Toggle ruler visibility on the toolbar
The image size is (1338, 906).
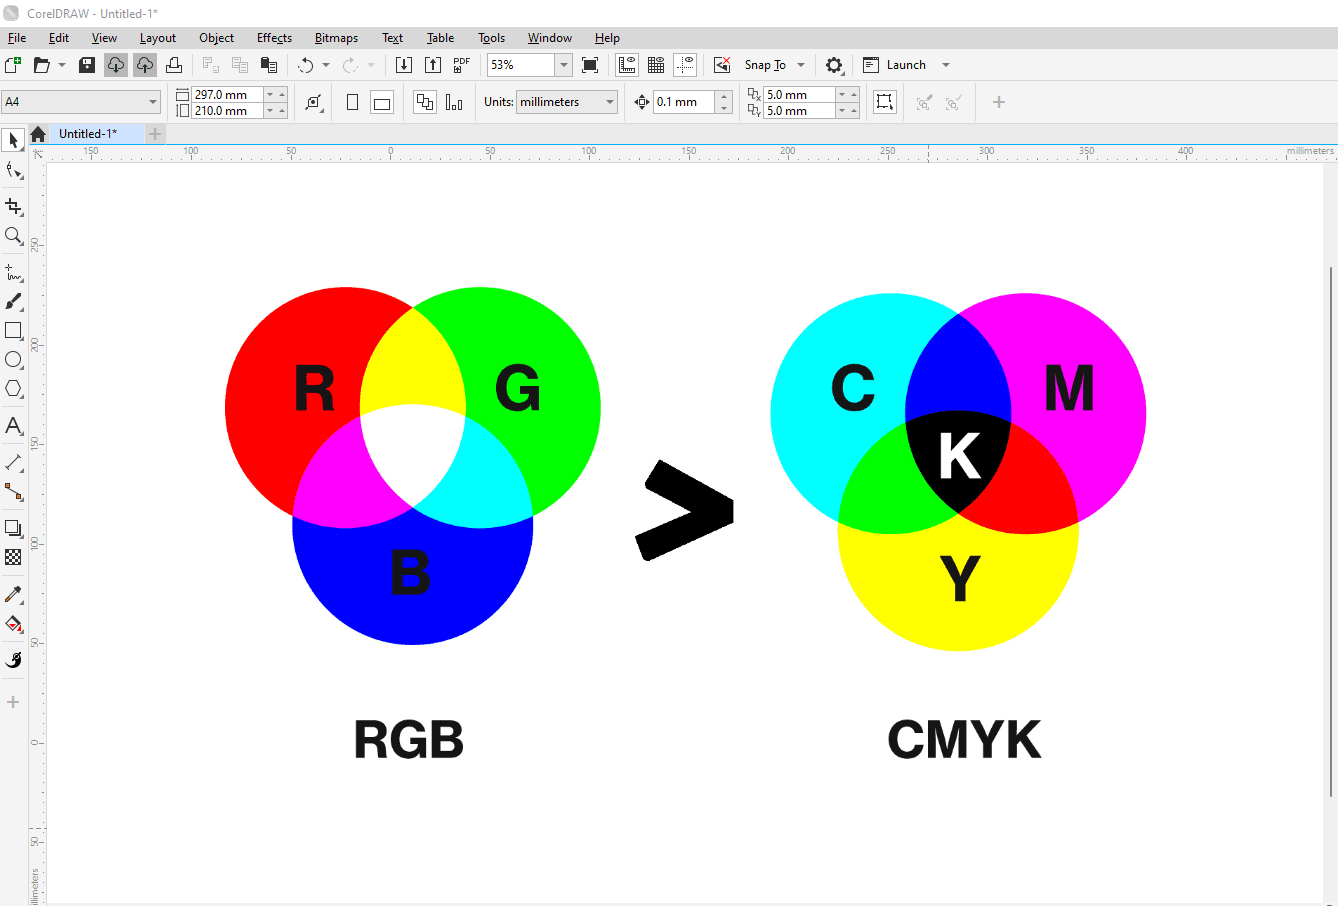(x=626, y=64)
